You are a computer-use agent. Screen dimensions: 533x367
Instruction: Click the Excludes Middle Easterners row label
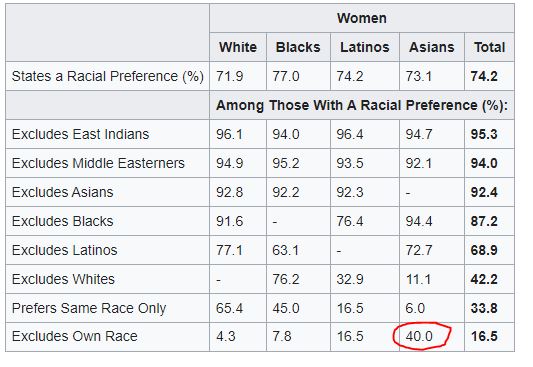pyautogui.click(x=98, y=163)
